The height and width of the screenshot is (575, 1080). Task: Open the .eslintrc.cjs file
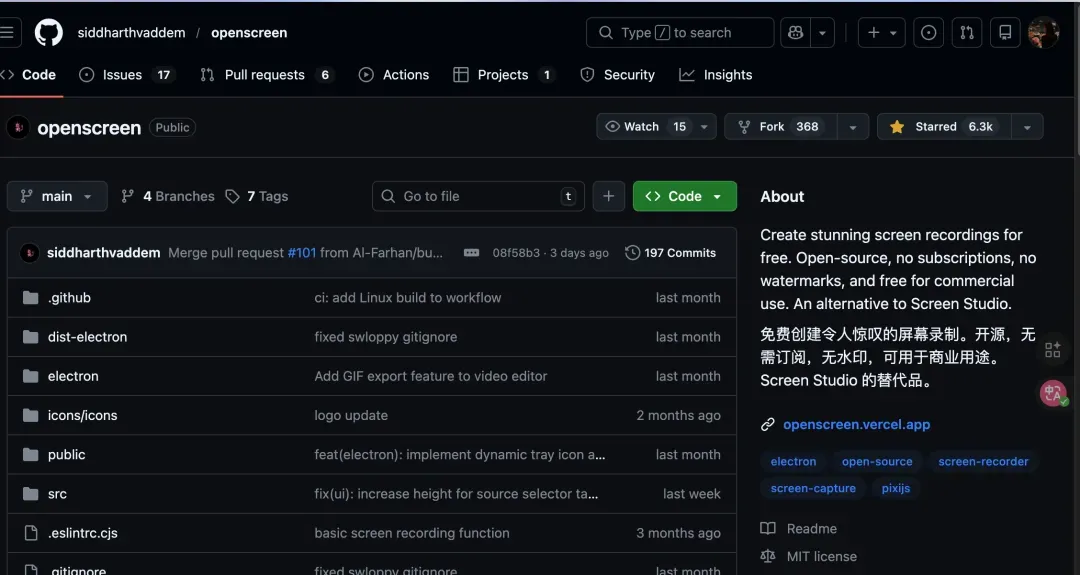pyautogui.click(x=83, y=533)
